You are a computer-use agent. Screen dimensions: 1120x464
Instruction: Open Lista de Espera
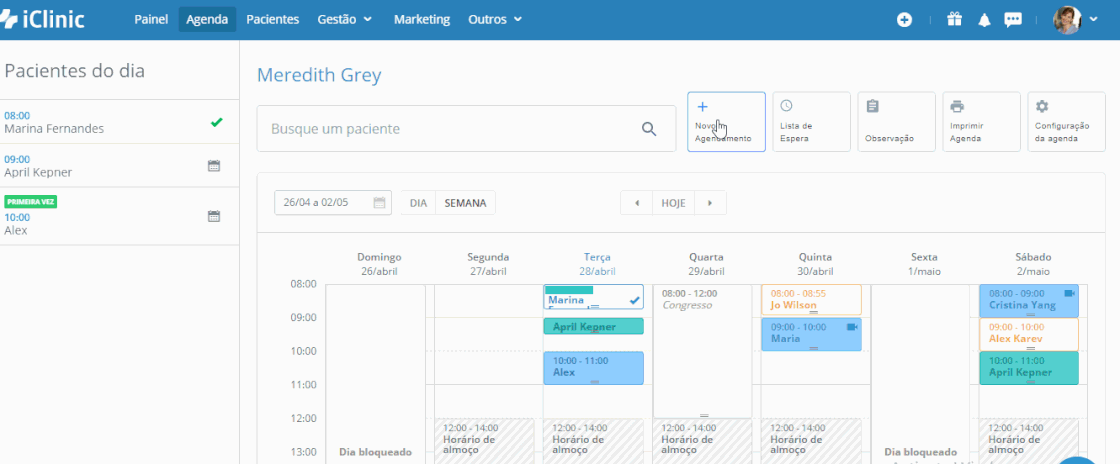point(811,121)
